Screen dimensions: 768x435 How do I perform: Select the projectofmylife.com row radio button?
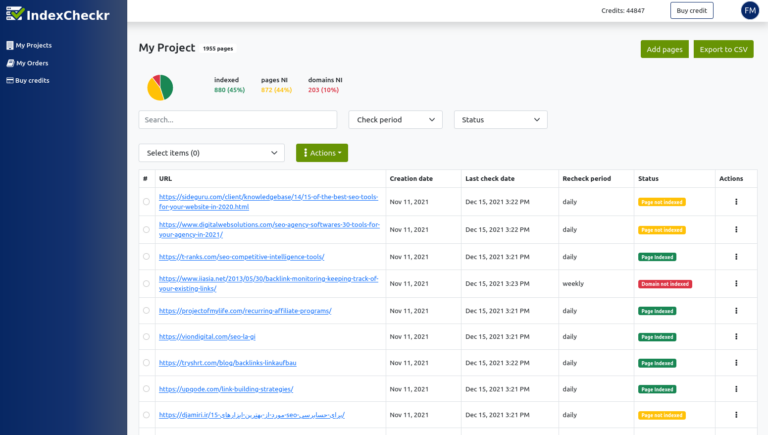(x=146, y=311)
